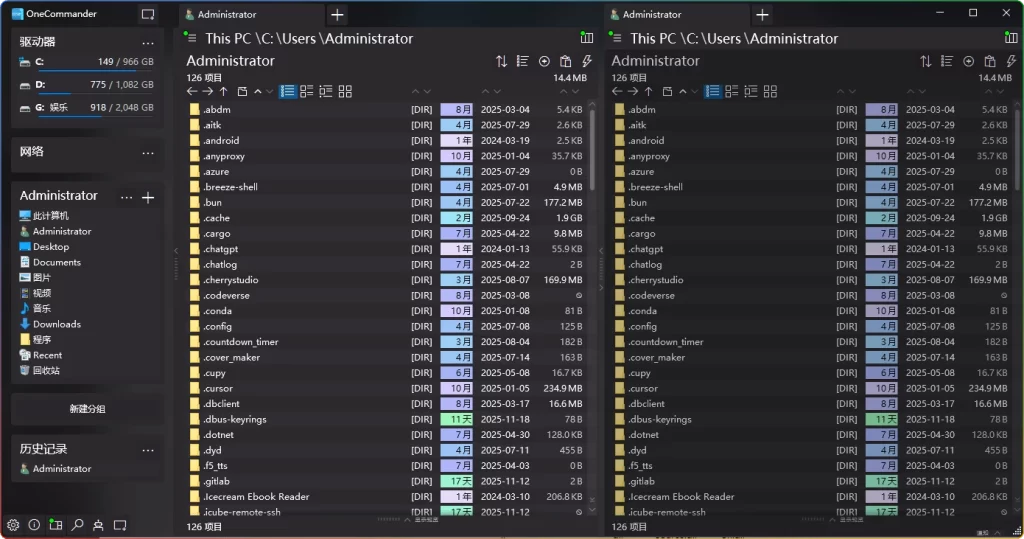Open the left pane path menu icon
1024x539 pixels.
point(190,37)
